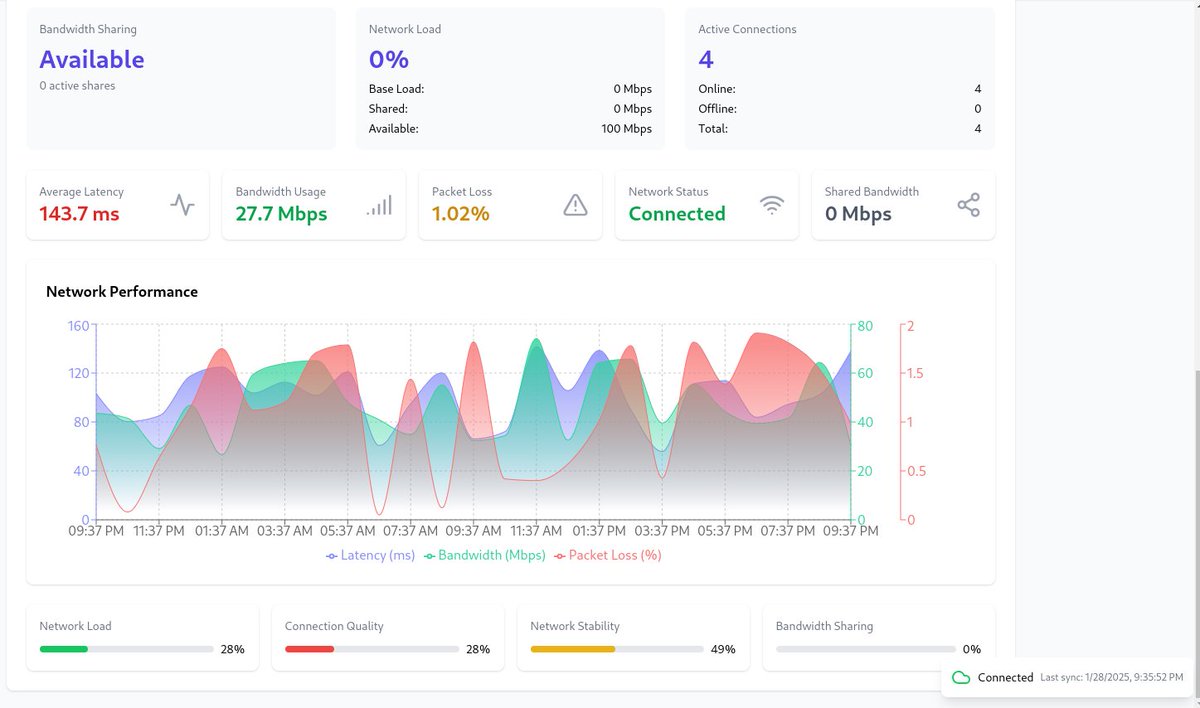Click the 1.02% packet loss value
This screenshot has width=1200, height=708.
461,214
